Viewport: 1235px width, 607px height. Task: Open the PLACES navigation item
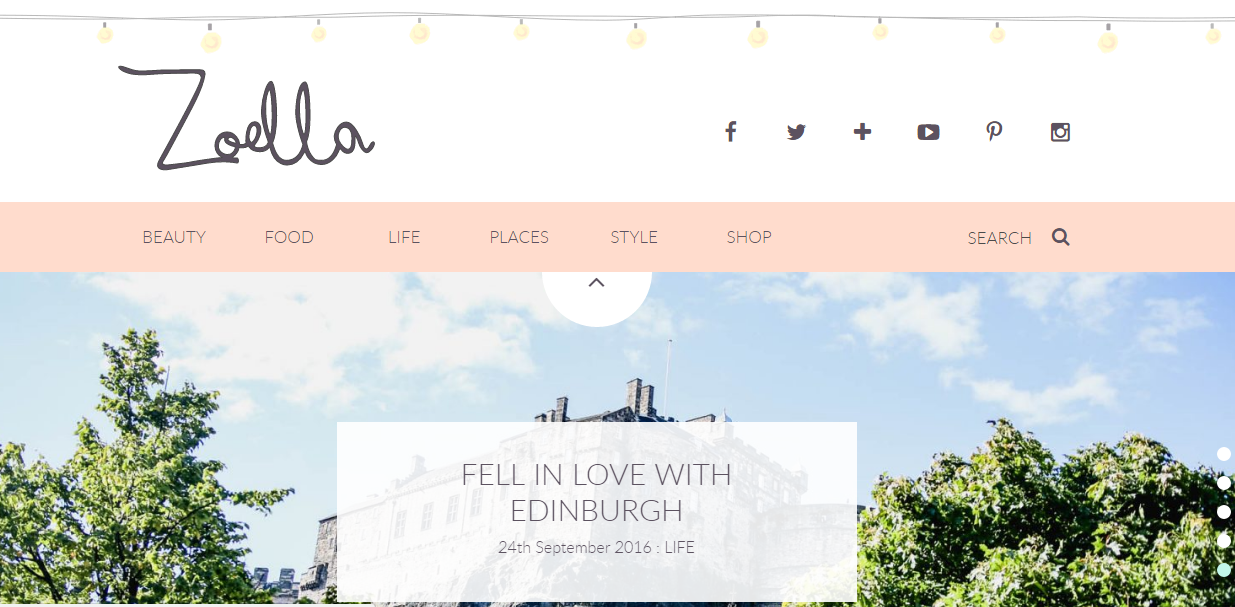[519, 237]
